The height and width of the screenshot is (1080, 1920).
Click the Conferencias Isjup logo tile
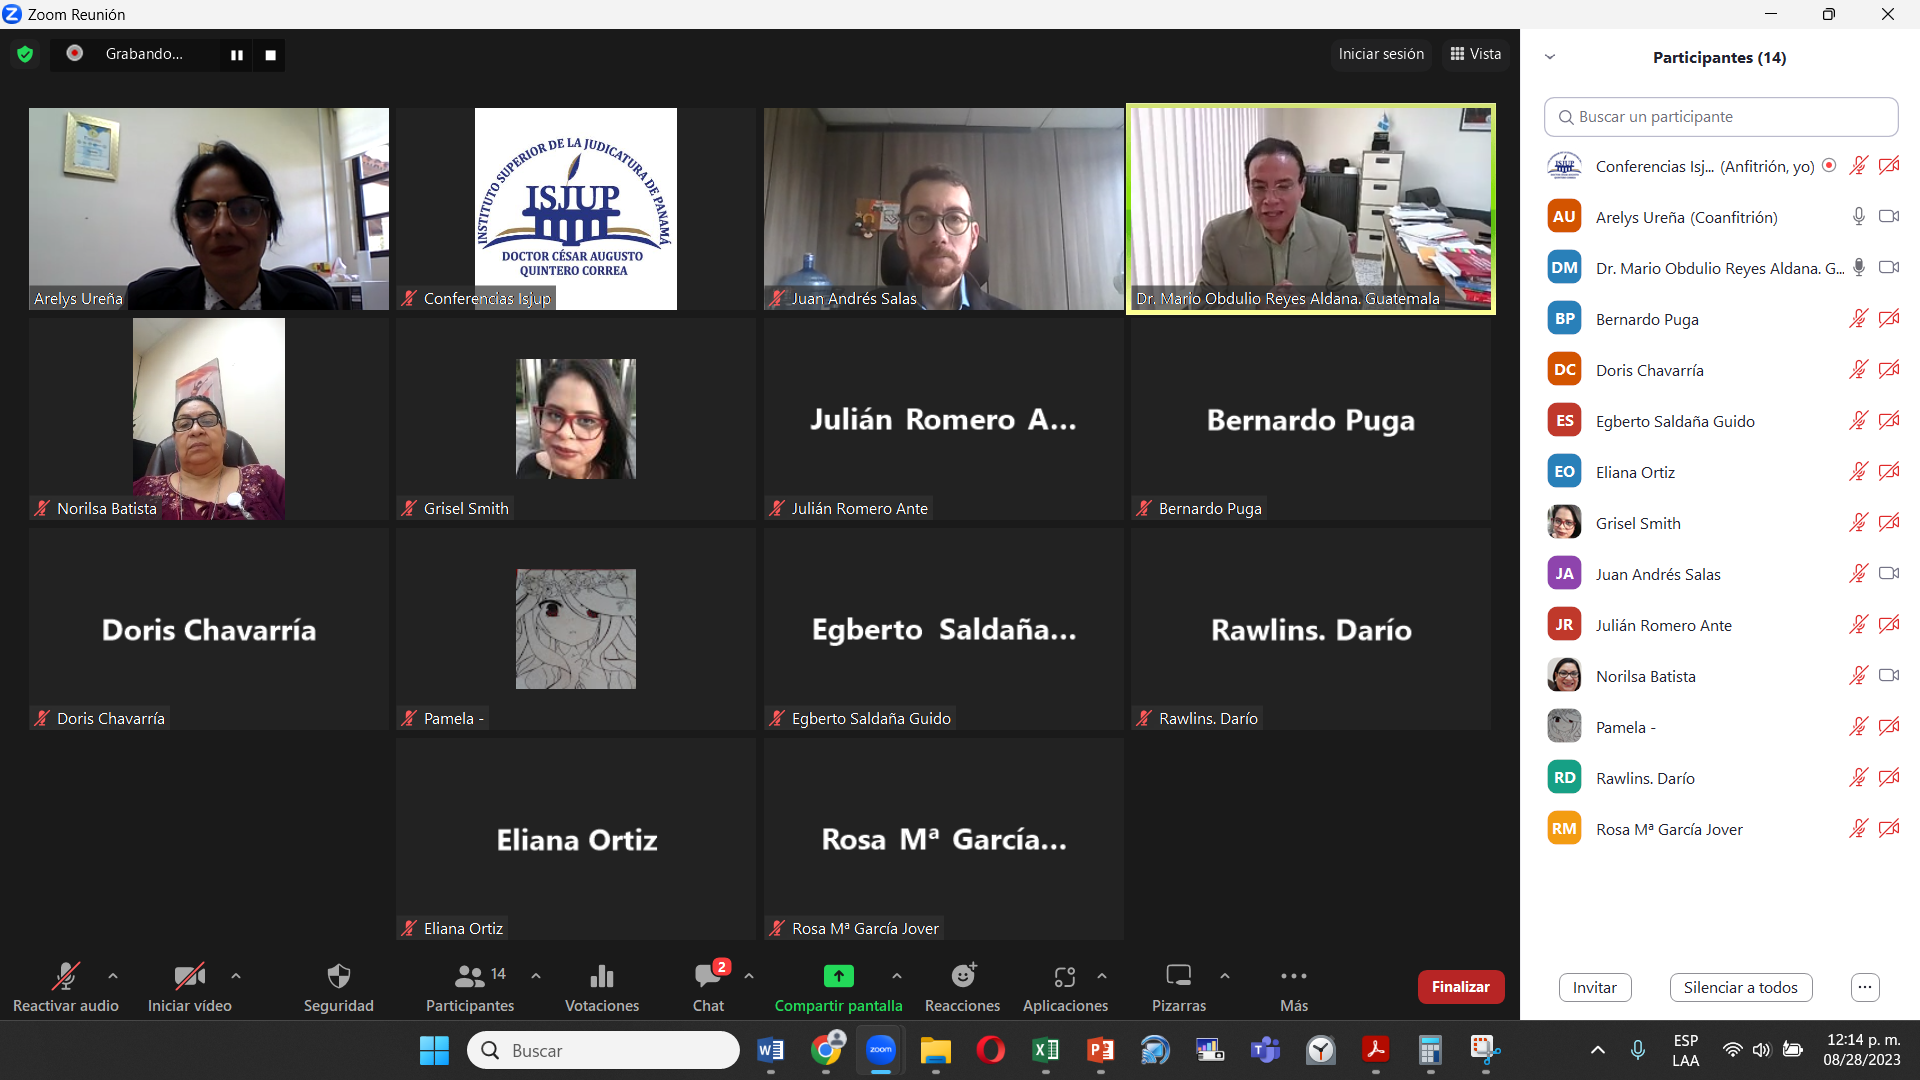576,209
